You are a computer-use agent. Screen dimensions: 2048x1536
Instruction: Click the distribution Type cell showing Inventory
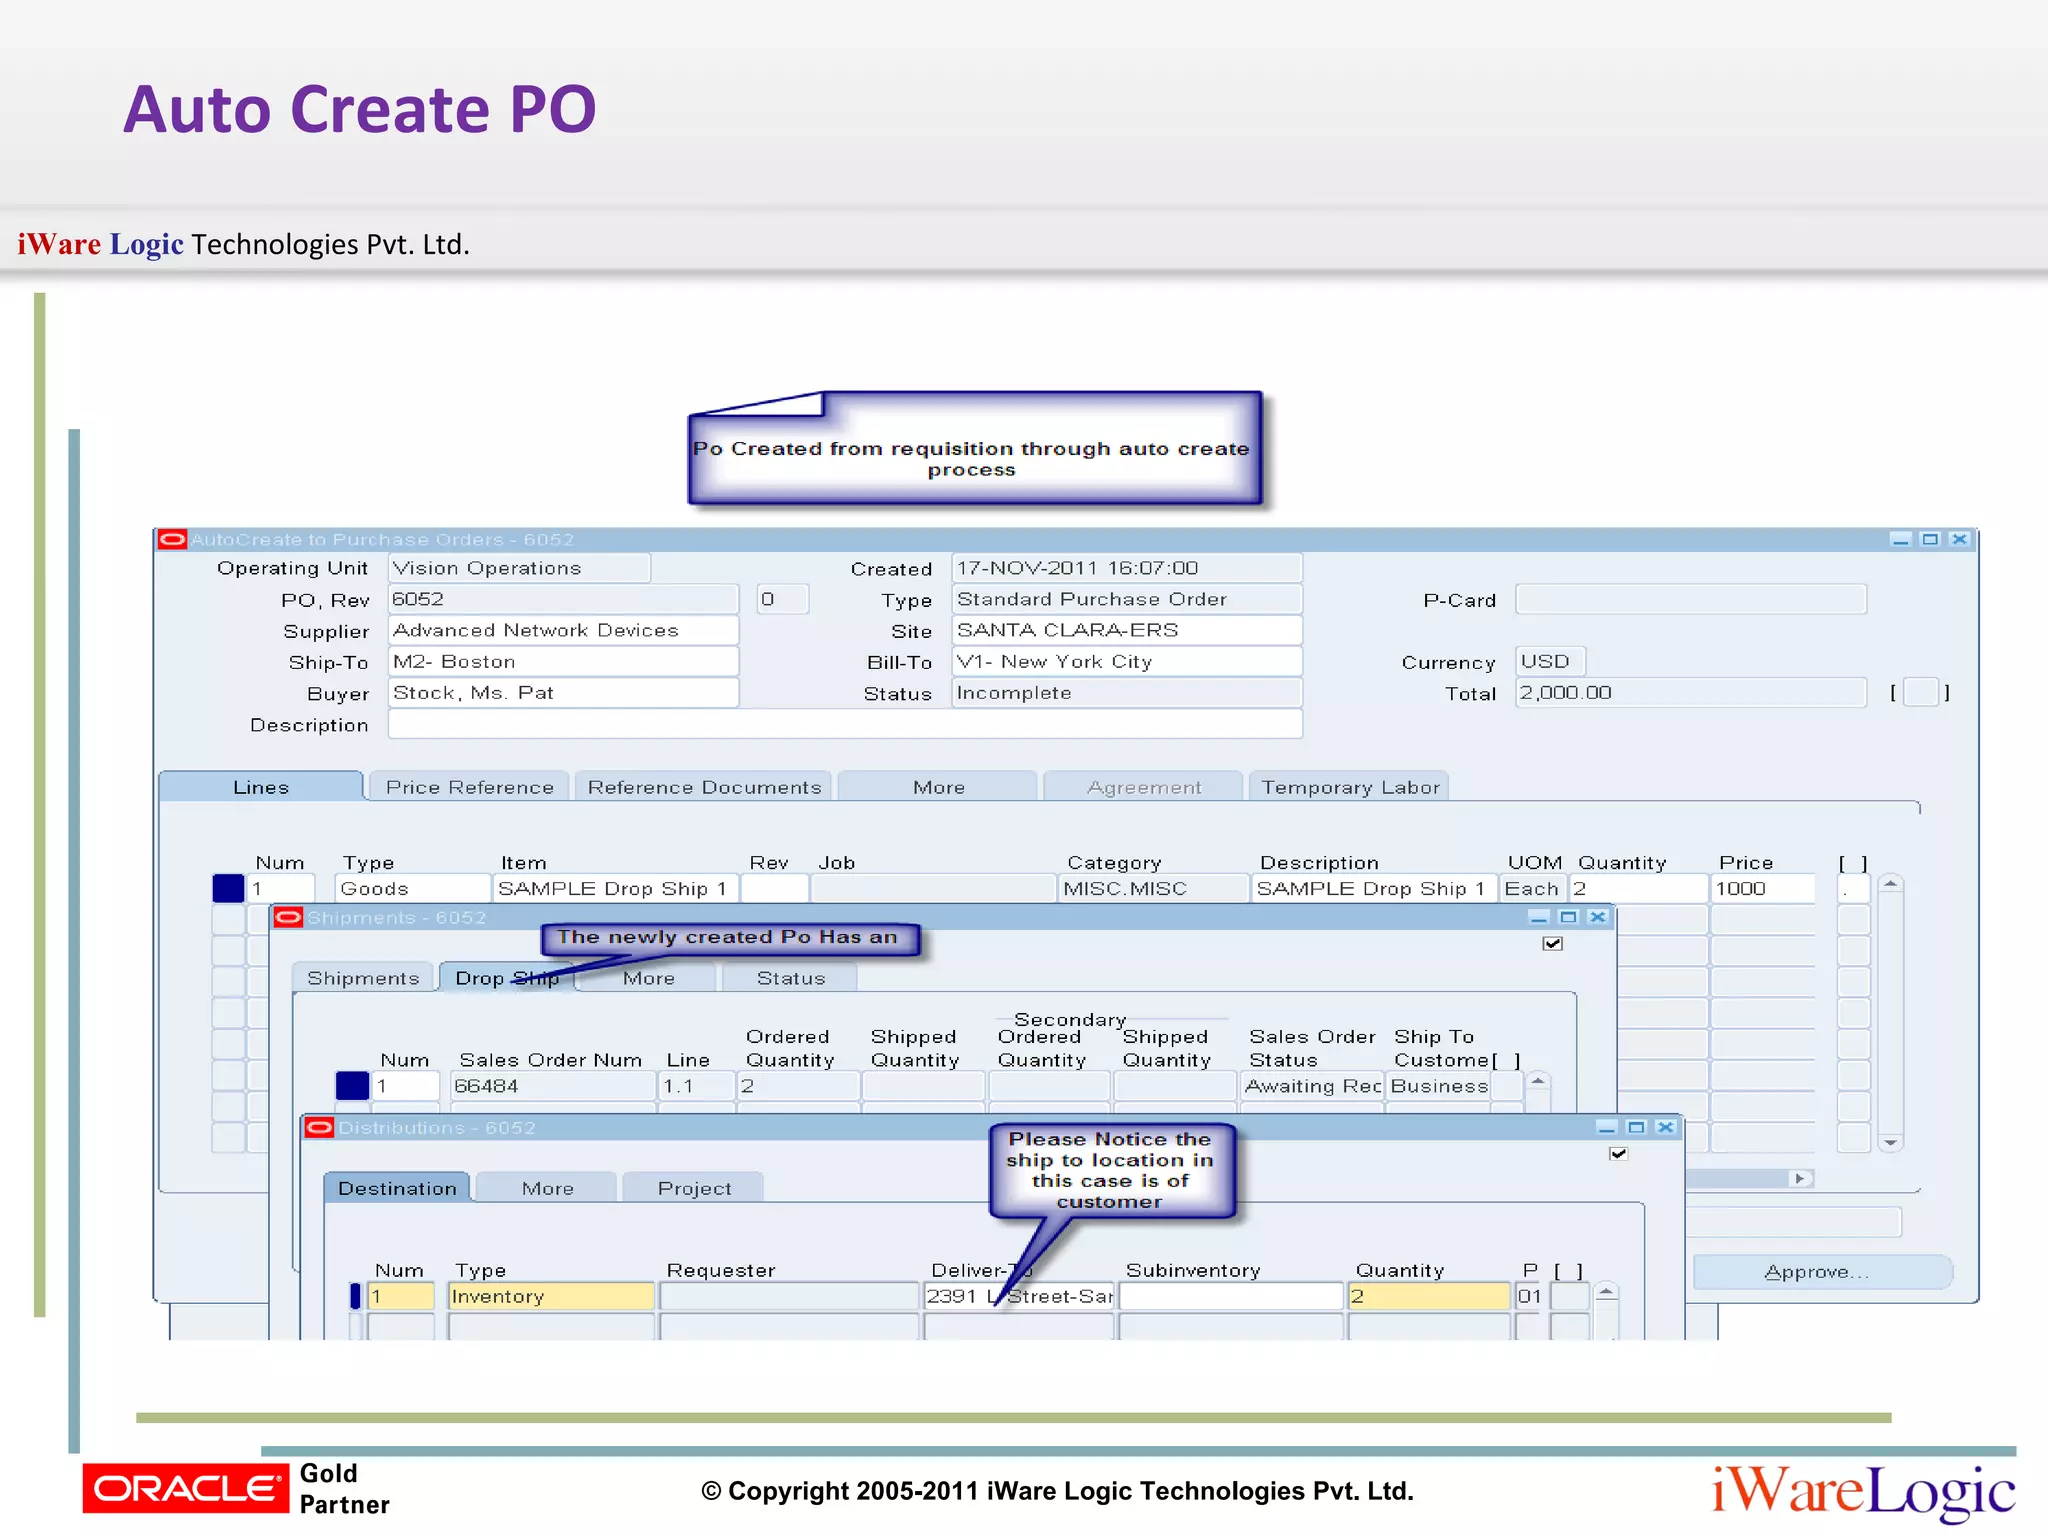point(551,1296)
